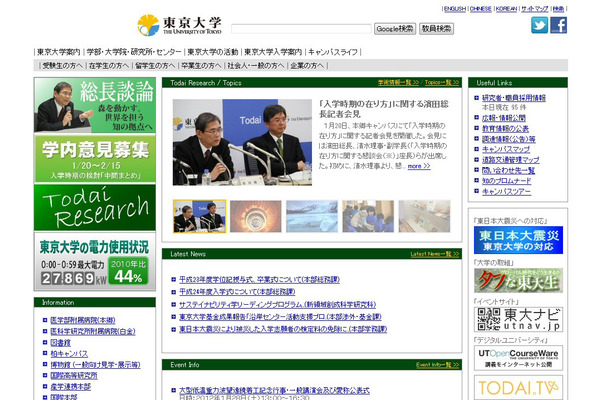Open the Facebook icon link
The height and width of the screenshot is (400, 610).
click(x=559, y=25)
